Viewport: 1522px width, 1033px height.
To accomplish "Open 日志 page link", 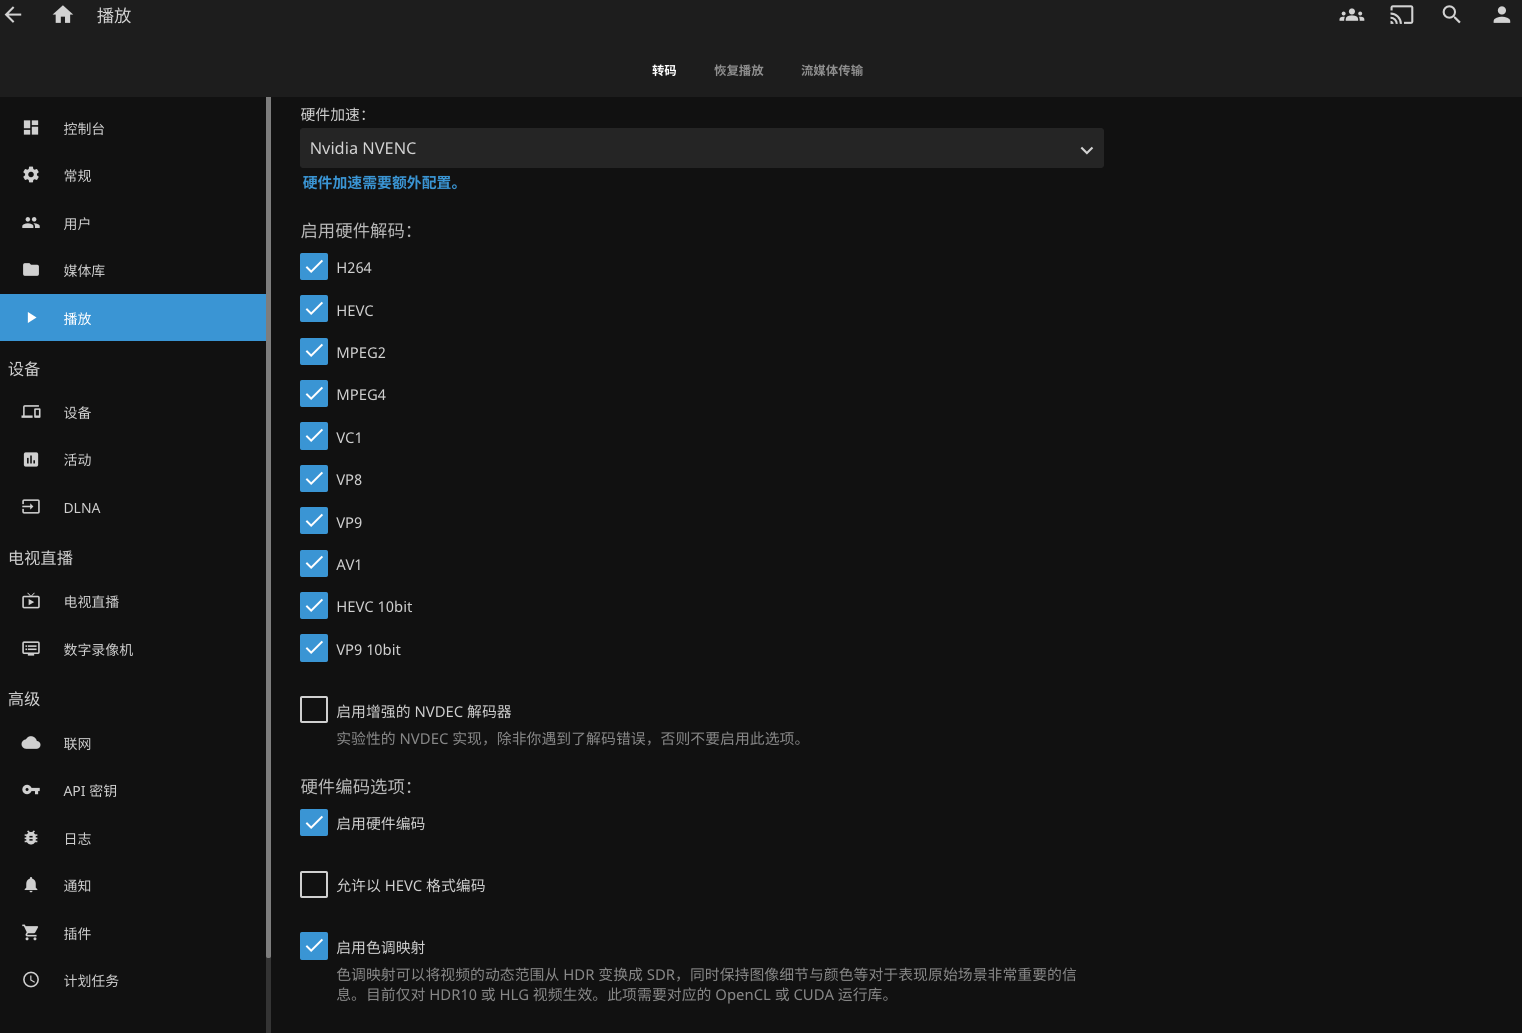I will click(133, 838).
